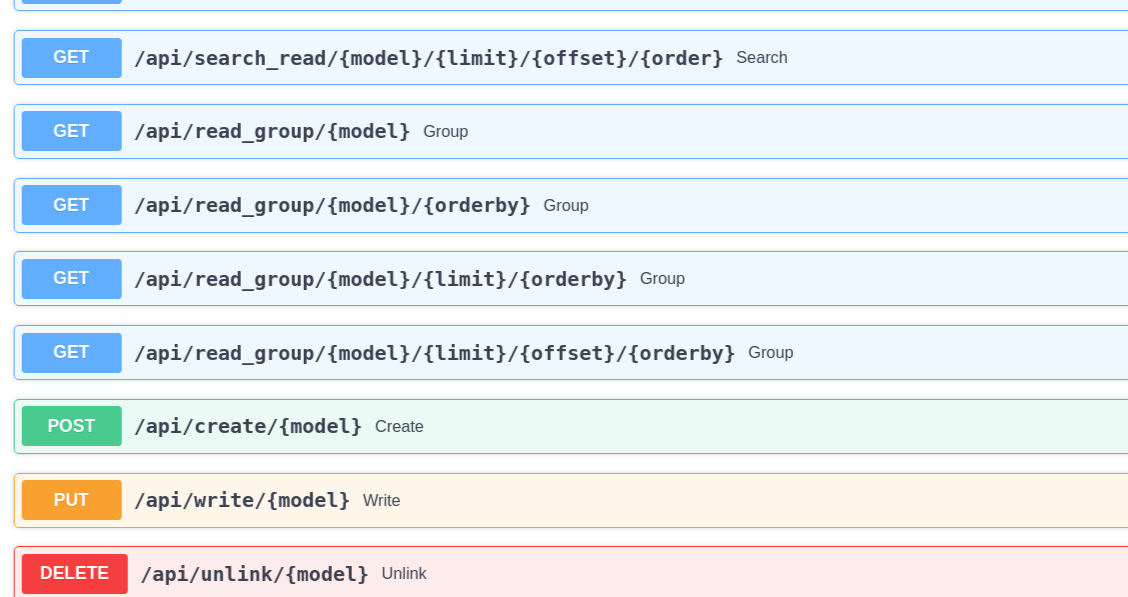The image size is (1128, 597).
Task: Expand /api/search_read/{model}/{limit}/{offset}/{order} endpoint path
Action: pos(428,58)
